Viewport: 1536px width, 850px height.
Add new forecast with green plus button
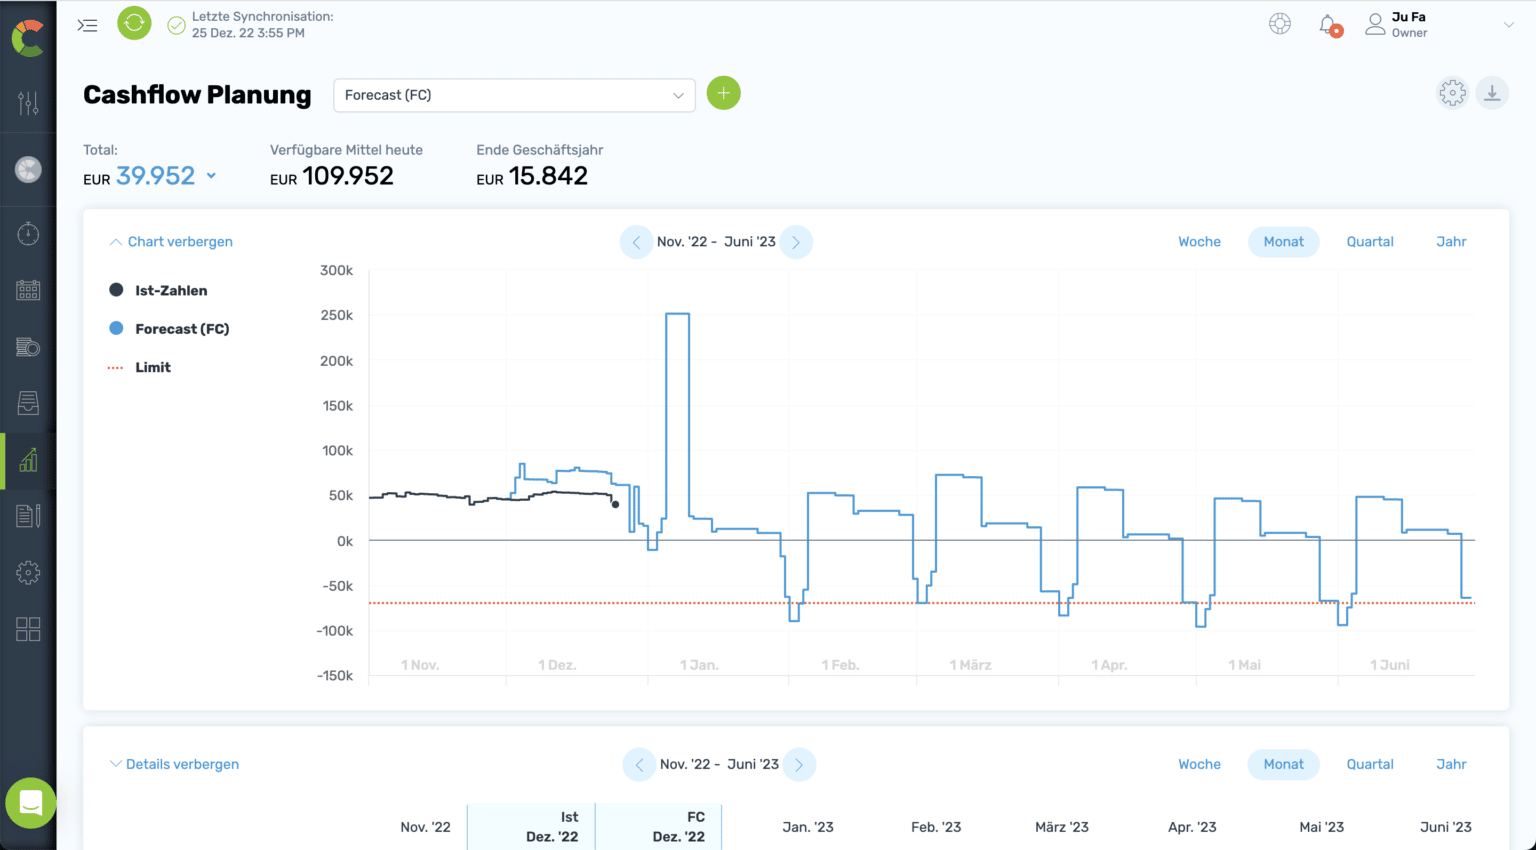pos(723,94)
